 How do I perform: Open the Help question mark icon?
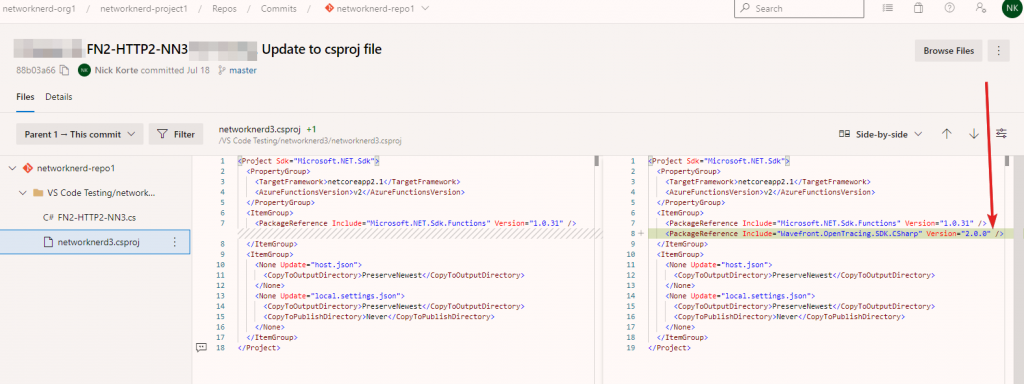950,8
